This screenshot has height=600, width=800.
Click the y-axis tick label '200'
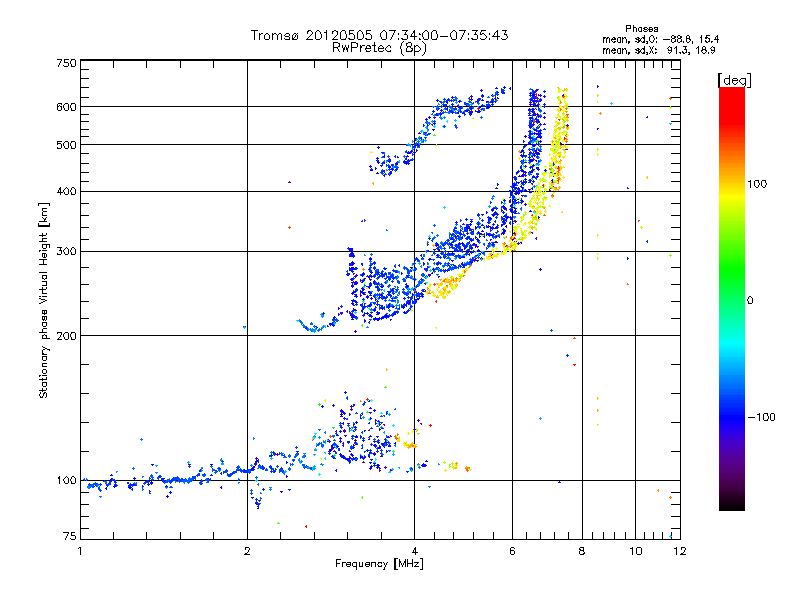tap(66, 336)
